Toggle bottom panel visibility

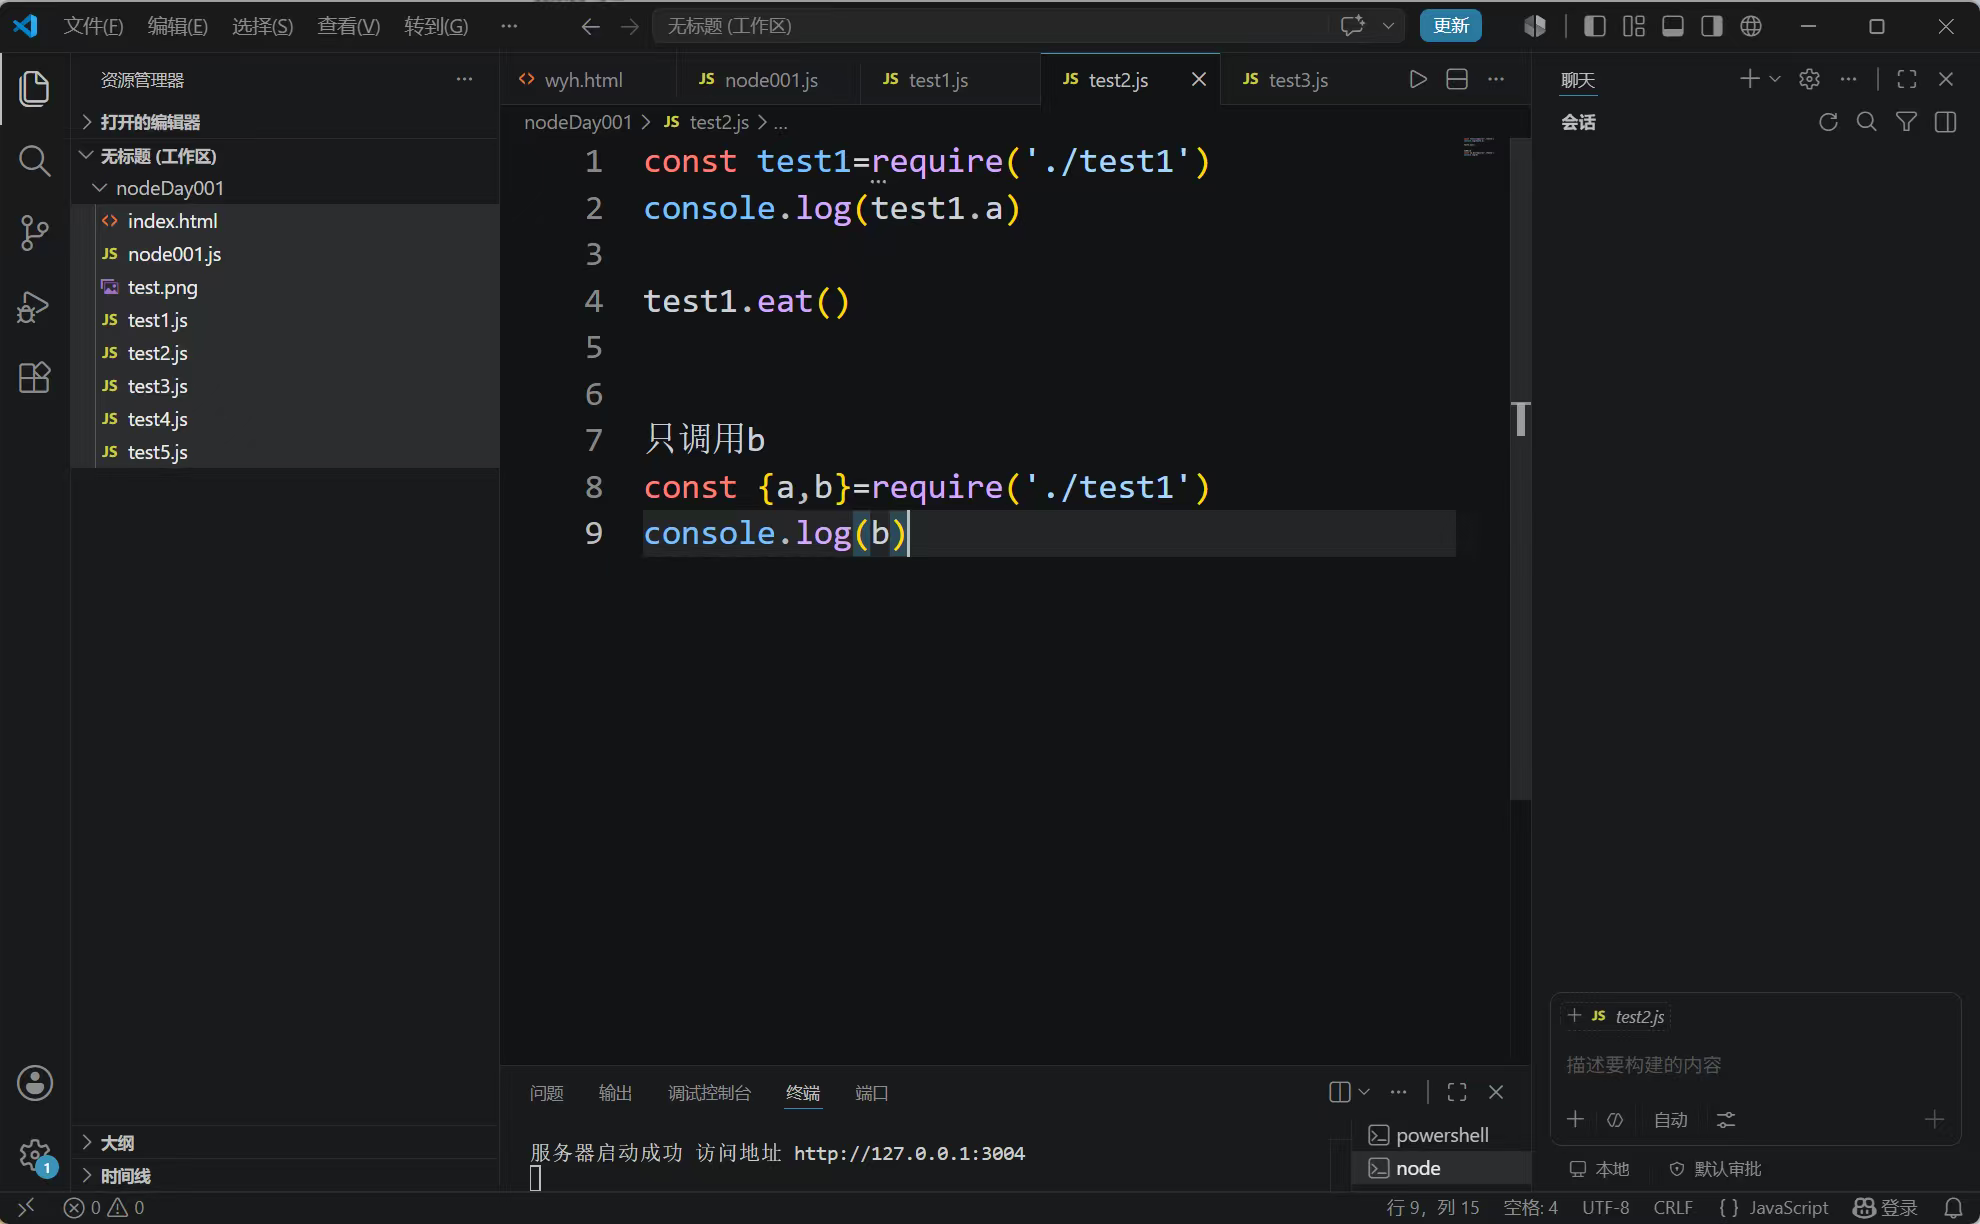pos(1672,26)
